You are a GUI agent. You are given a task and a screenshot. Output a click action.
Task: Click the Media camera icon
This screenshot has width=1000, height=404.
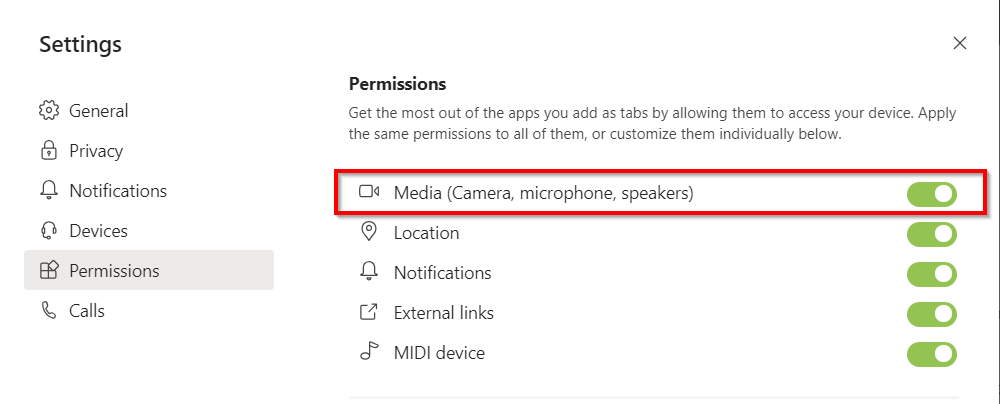[369, 193]
